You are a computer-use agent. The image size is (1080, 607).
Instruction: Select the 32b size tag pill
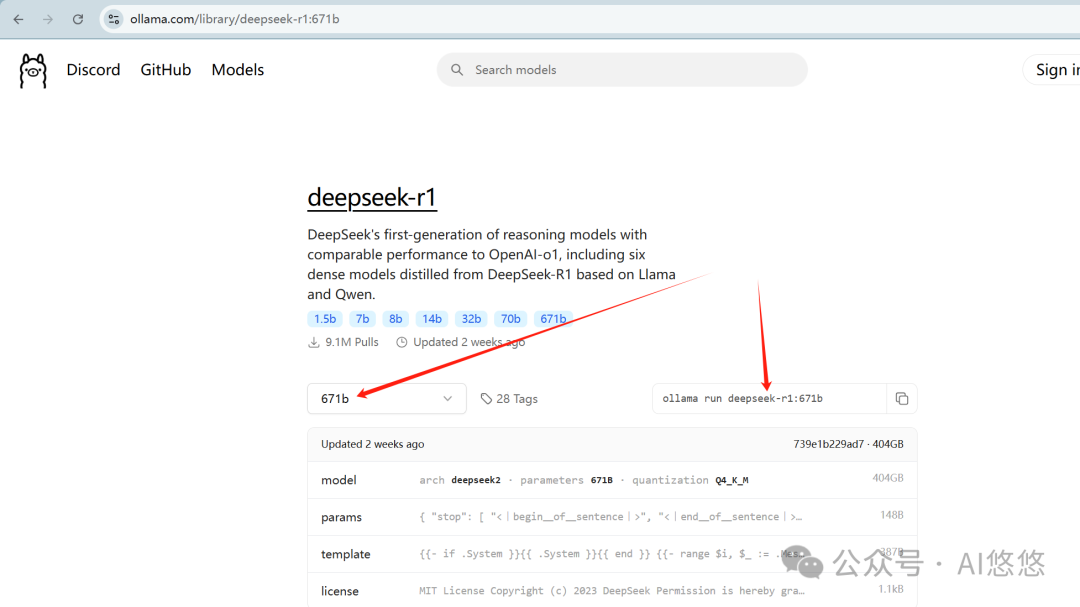click(470, 318)
